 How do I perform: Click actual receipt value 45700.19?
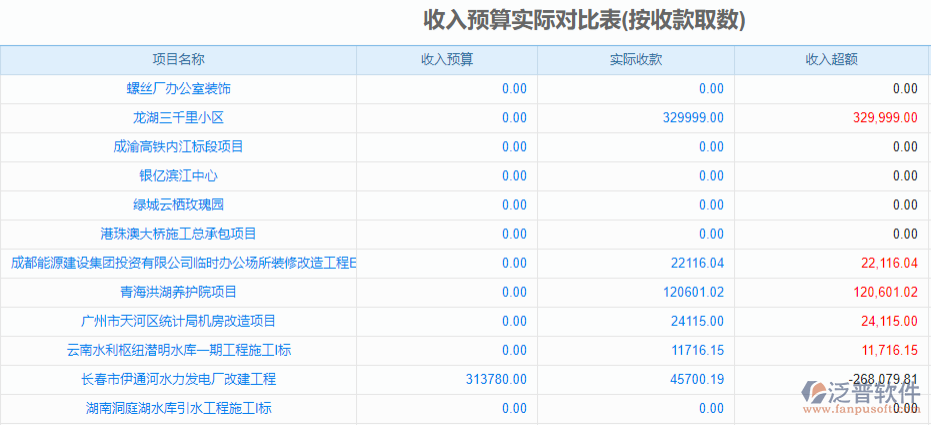coord(698,379)
